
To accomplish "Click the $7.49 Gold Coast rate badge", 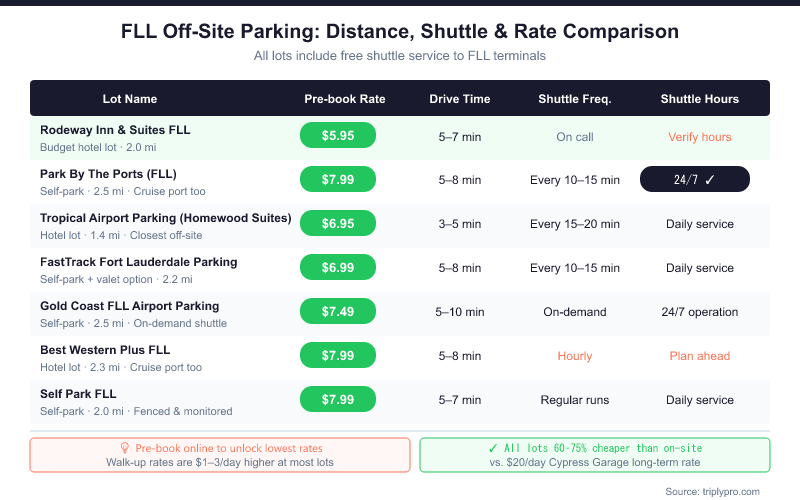I will tap(338, 312).
